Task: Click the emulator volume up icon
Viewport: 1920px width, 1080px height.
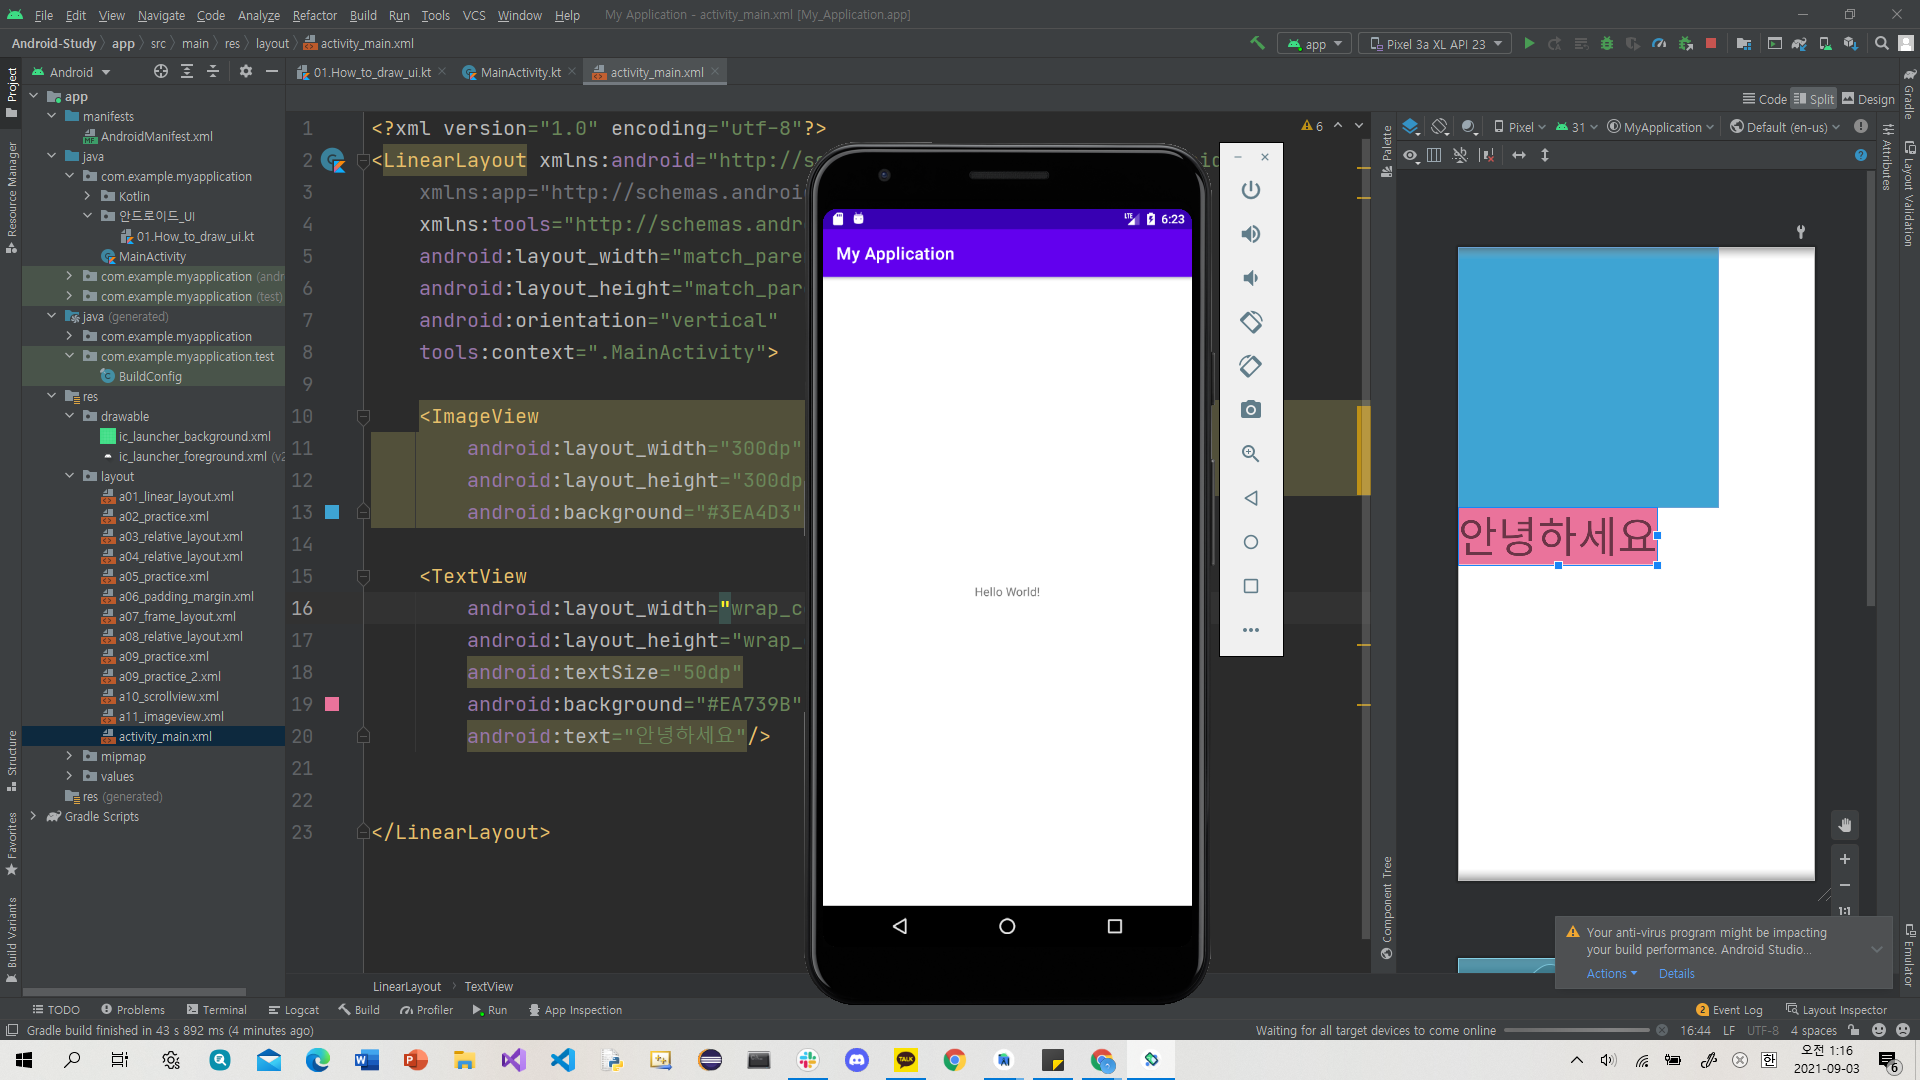Action: pos(1250,234)
